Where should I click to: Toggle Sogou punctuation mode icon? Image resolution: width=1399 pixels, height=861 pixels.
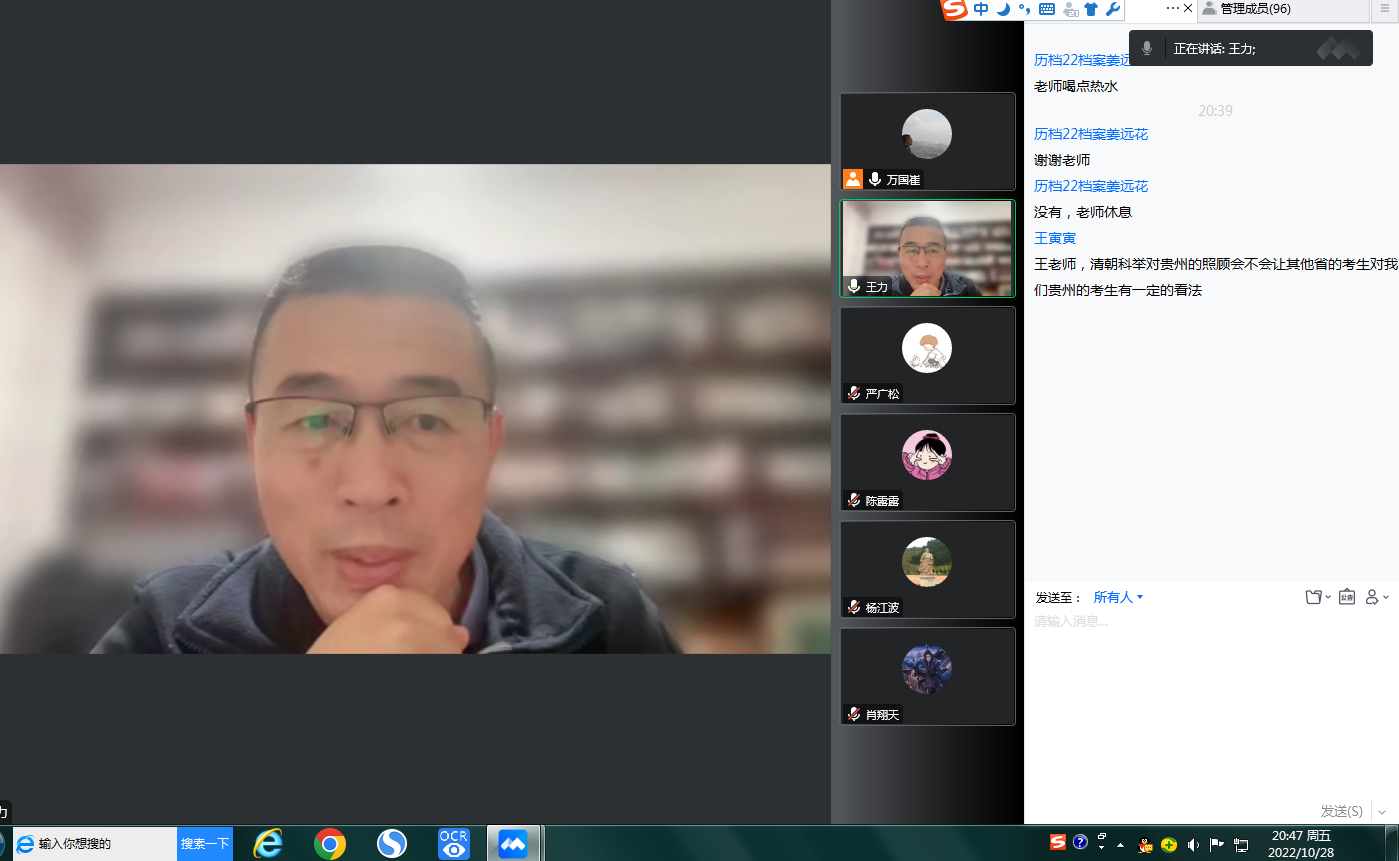click(x=1024, y=9)
